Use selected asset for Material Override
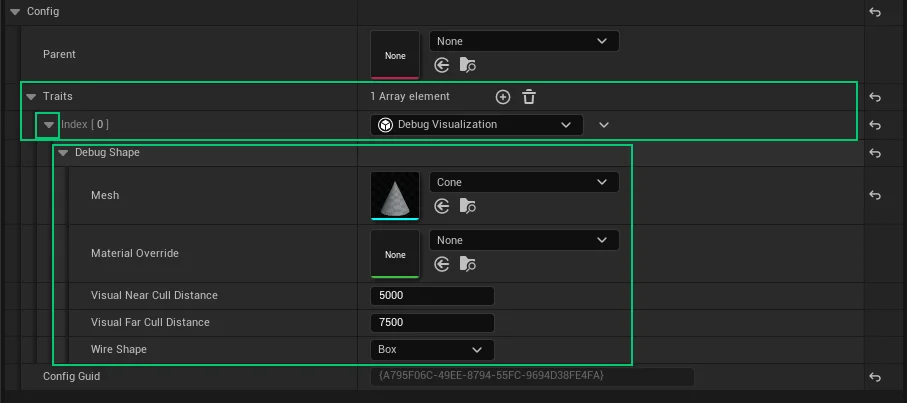The image size is (907, 403). [x=442, y=264]
